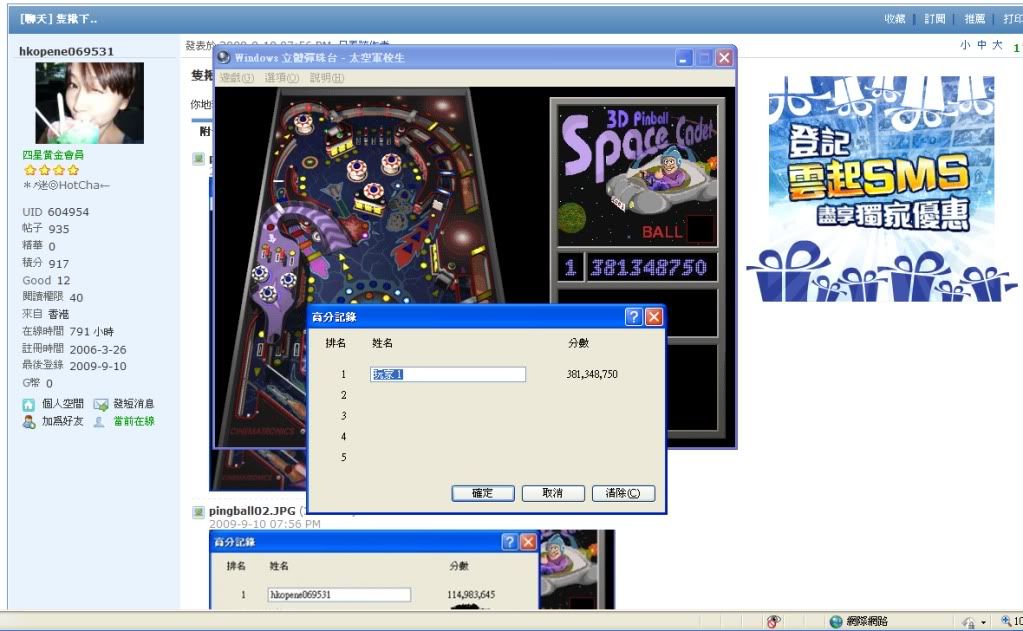Click the score 114,983,645 in lower screenshot
This screenshot has width=1023, height=631.
pos(471,594)
